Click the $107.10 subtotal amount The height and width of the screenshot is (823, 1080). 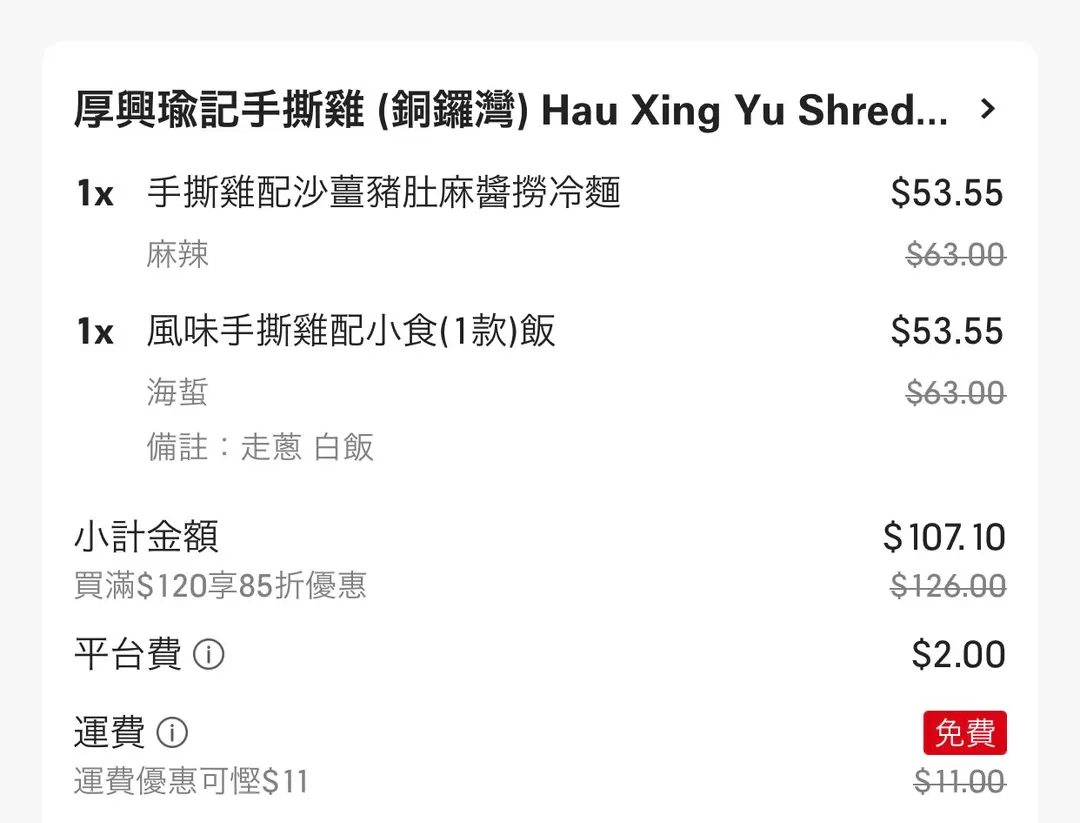[x=944, y=537]
